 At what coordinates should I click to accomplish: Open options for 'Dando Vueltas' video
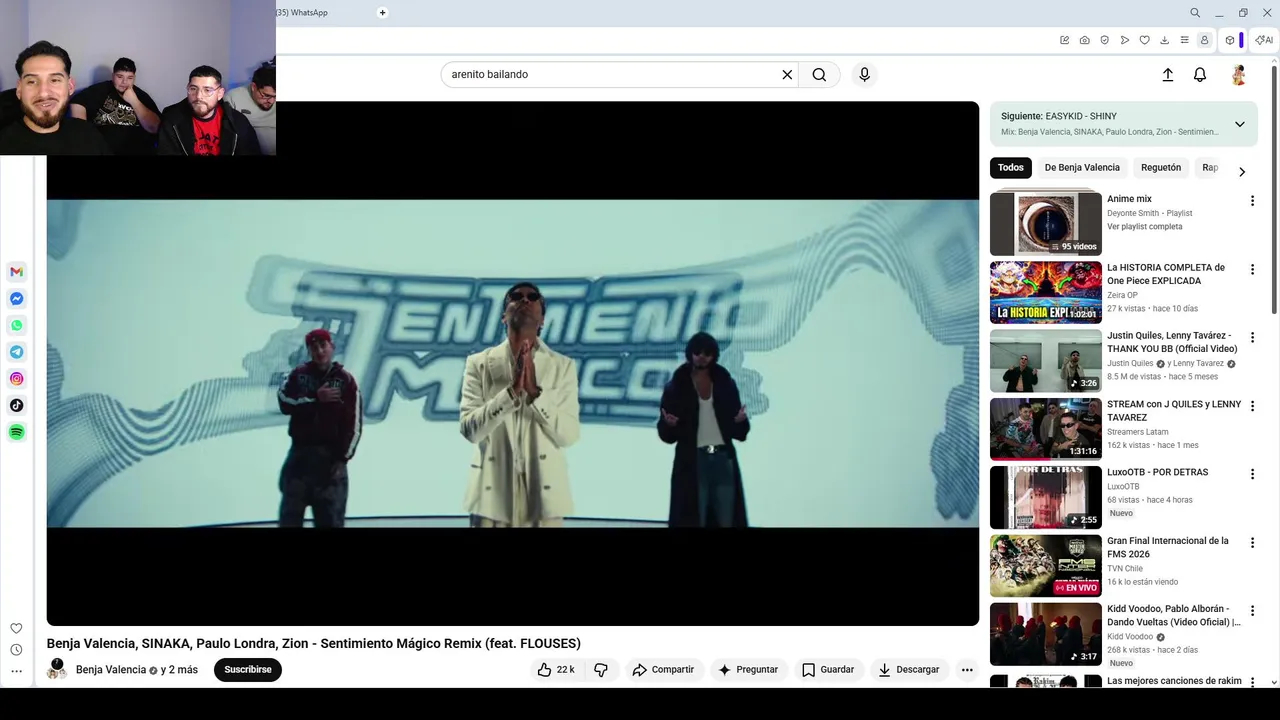click(x=1252, y=611)
